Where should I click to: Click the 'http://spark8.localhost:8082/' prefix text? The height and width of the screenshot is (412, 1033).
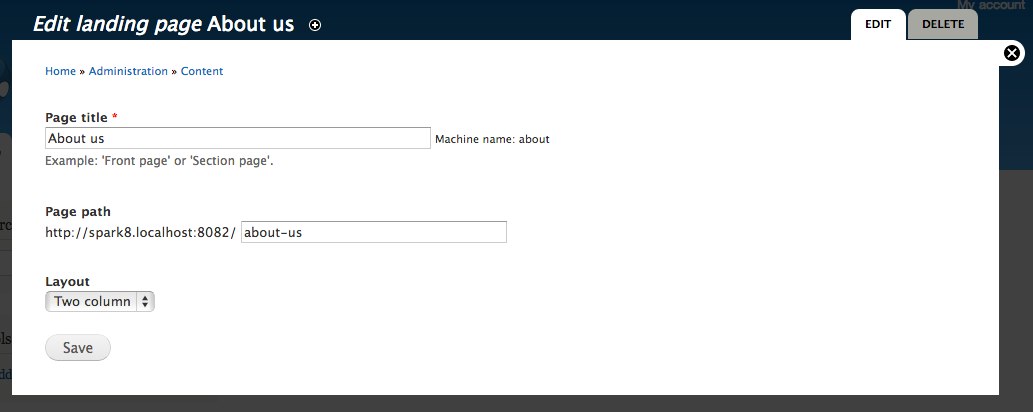pyautogui.click(x=140, y=232)
